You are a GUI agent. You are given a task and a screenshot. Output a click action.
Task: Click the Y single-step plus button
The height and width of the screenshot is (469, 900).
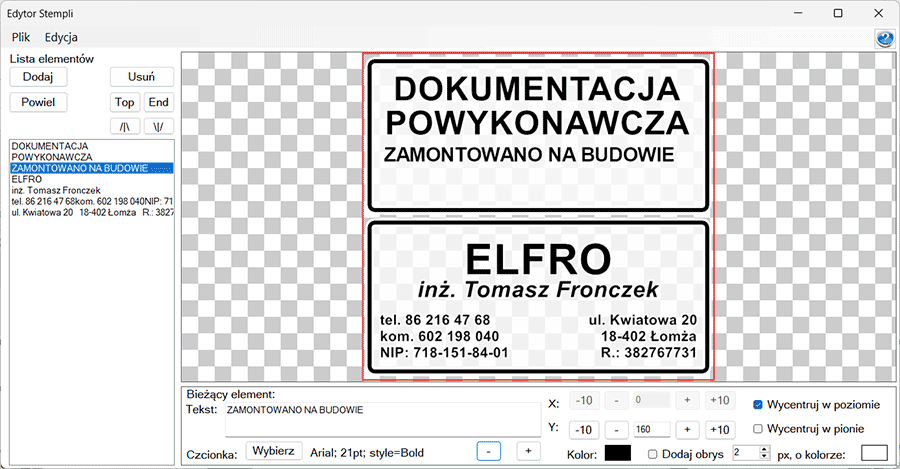[687, 430]
